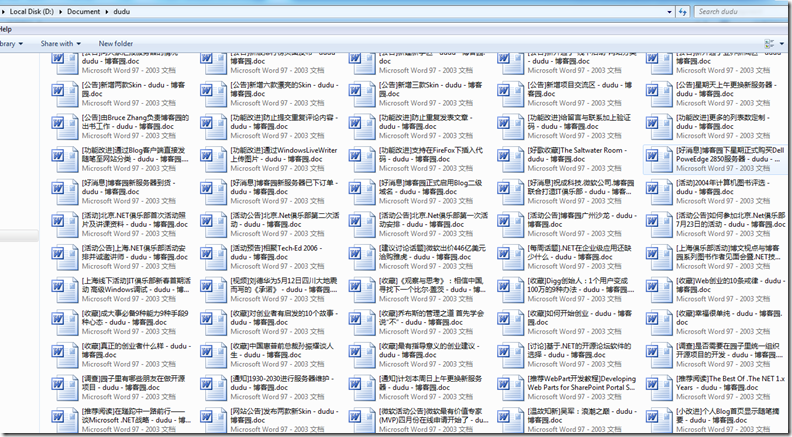The height and width of the screenshot is (437, 792).
Task: Click icon of [好消息]博客园正式启用Blog二级域名 file
Action: pos(362,193)
